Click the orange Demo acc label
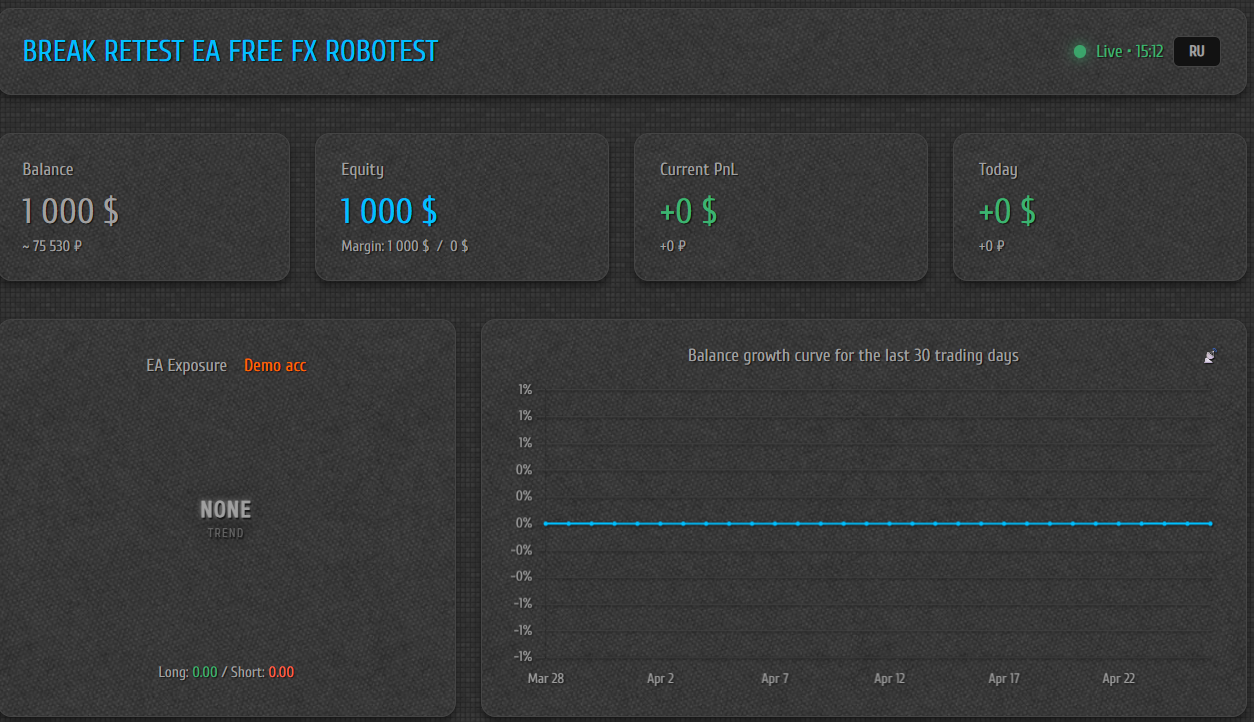Image resolution: width=1254 pixels, height=722 pixels. click(x=275, y=366)
